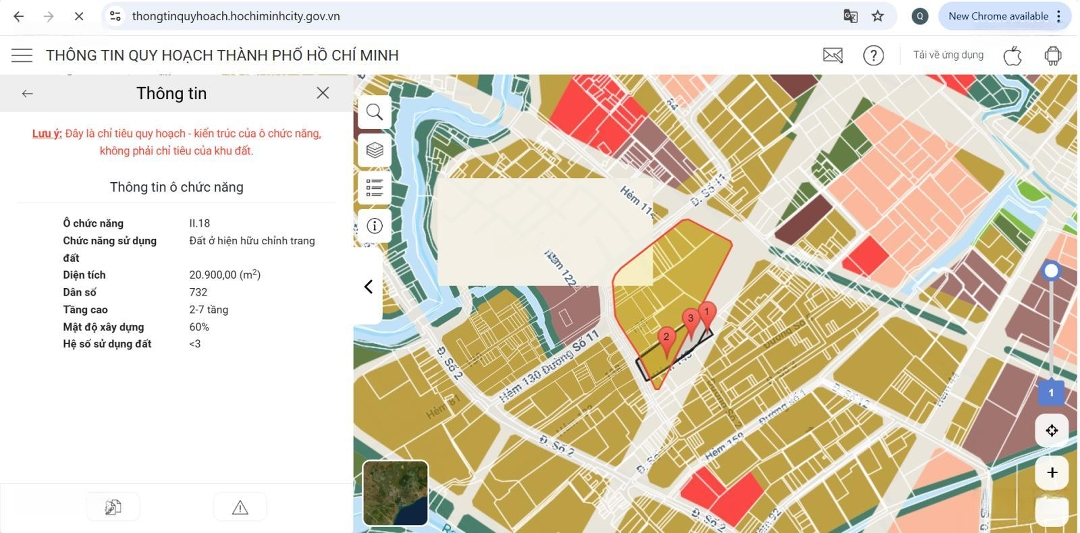
Task: Click the New Chrome available button
Action: (x=1003, y=16)
